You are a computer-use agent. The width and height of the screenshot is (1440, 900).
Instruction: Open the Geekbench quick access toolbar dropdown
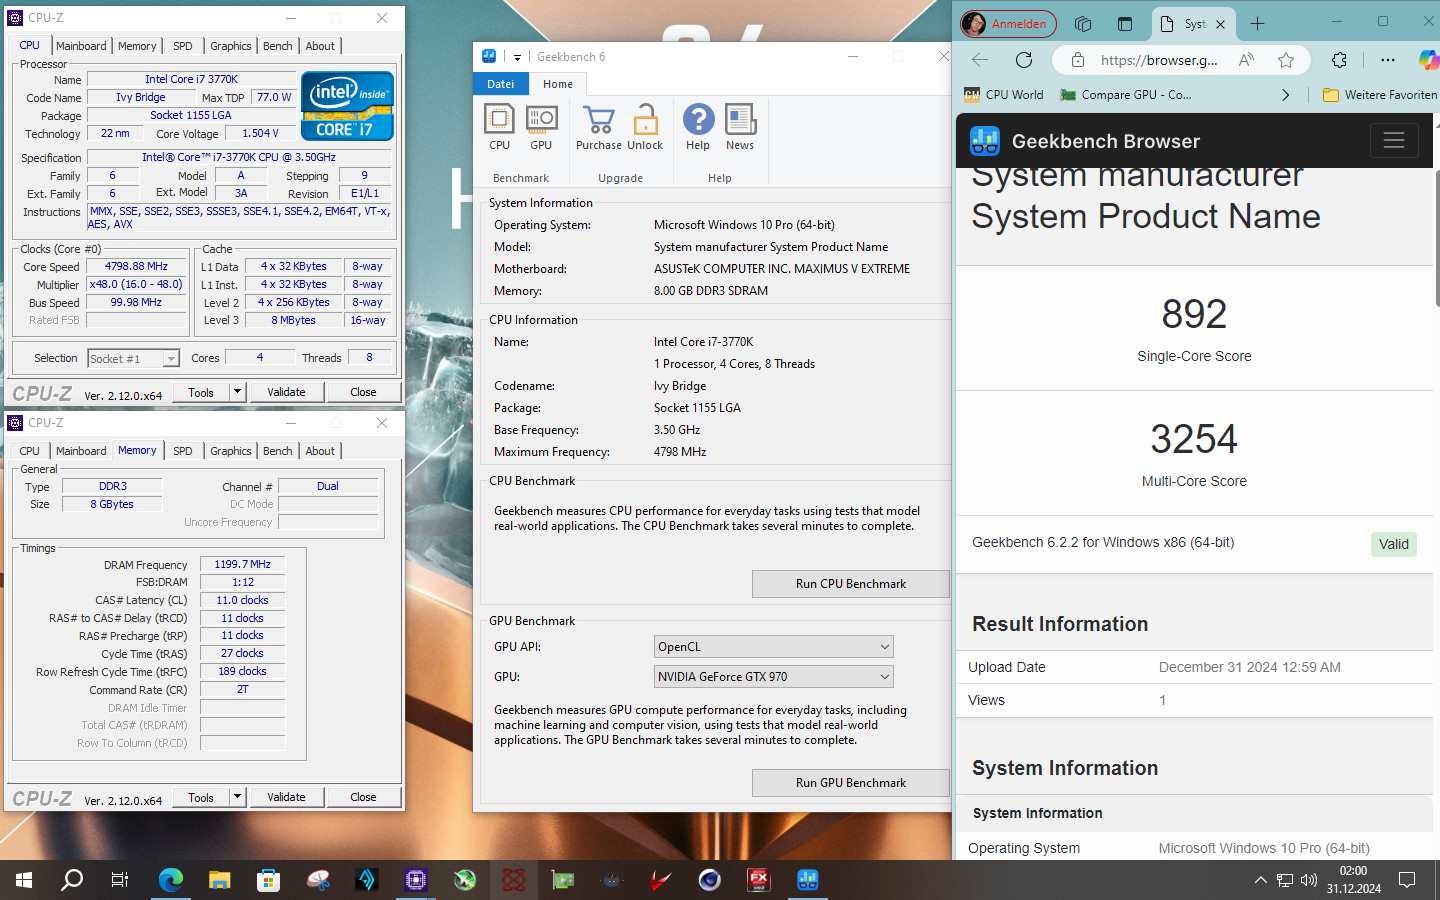(x=517, y=57)
